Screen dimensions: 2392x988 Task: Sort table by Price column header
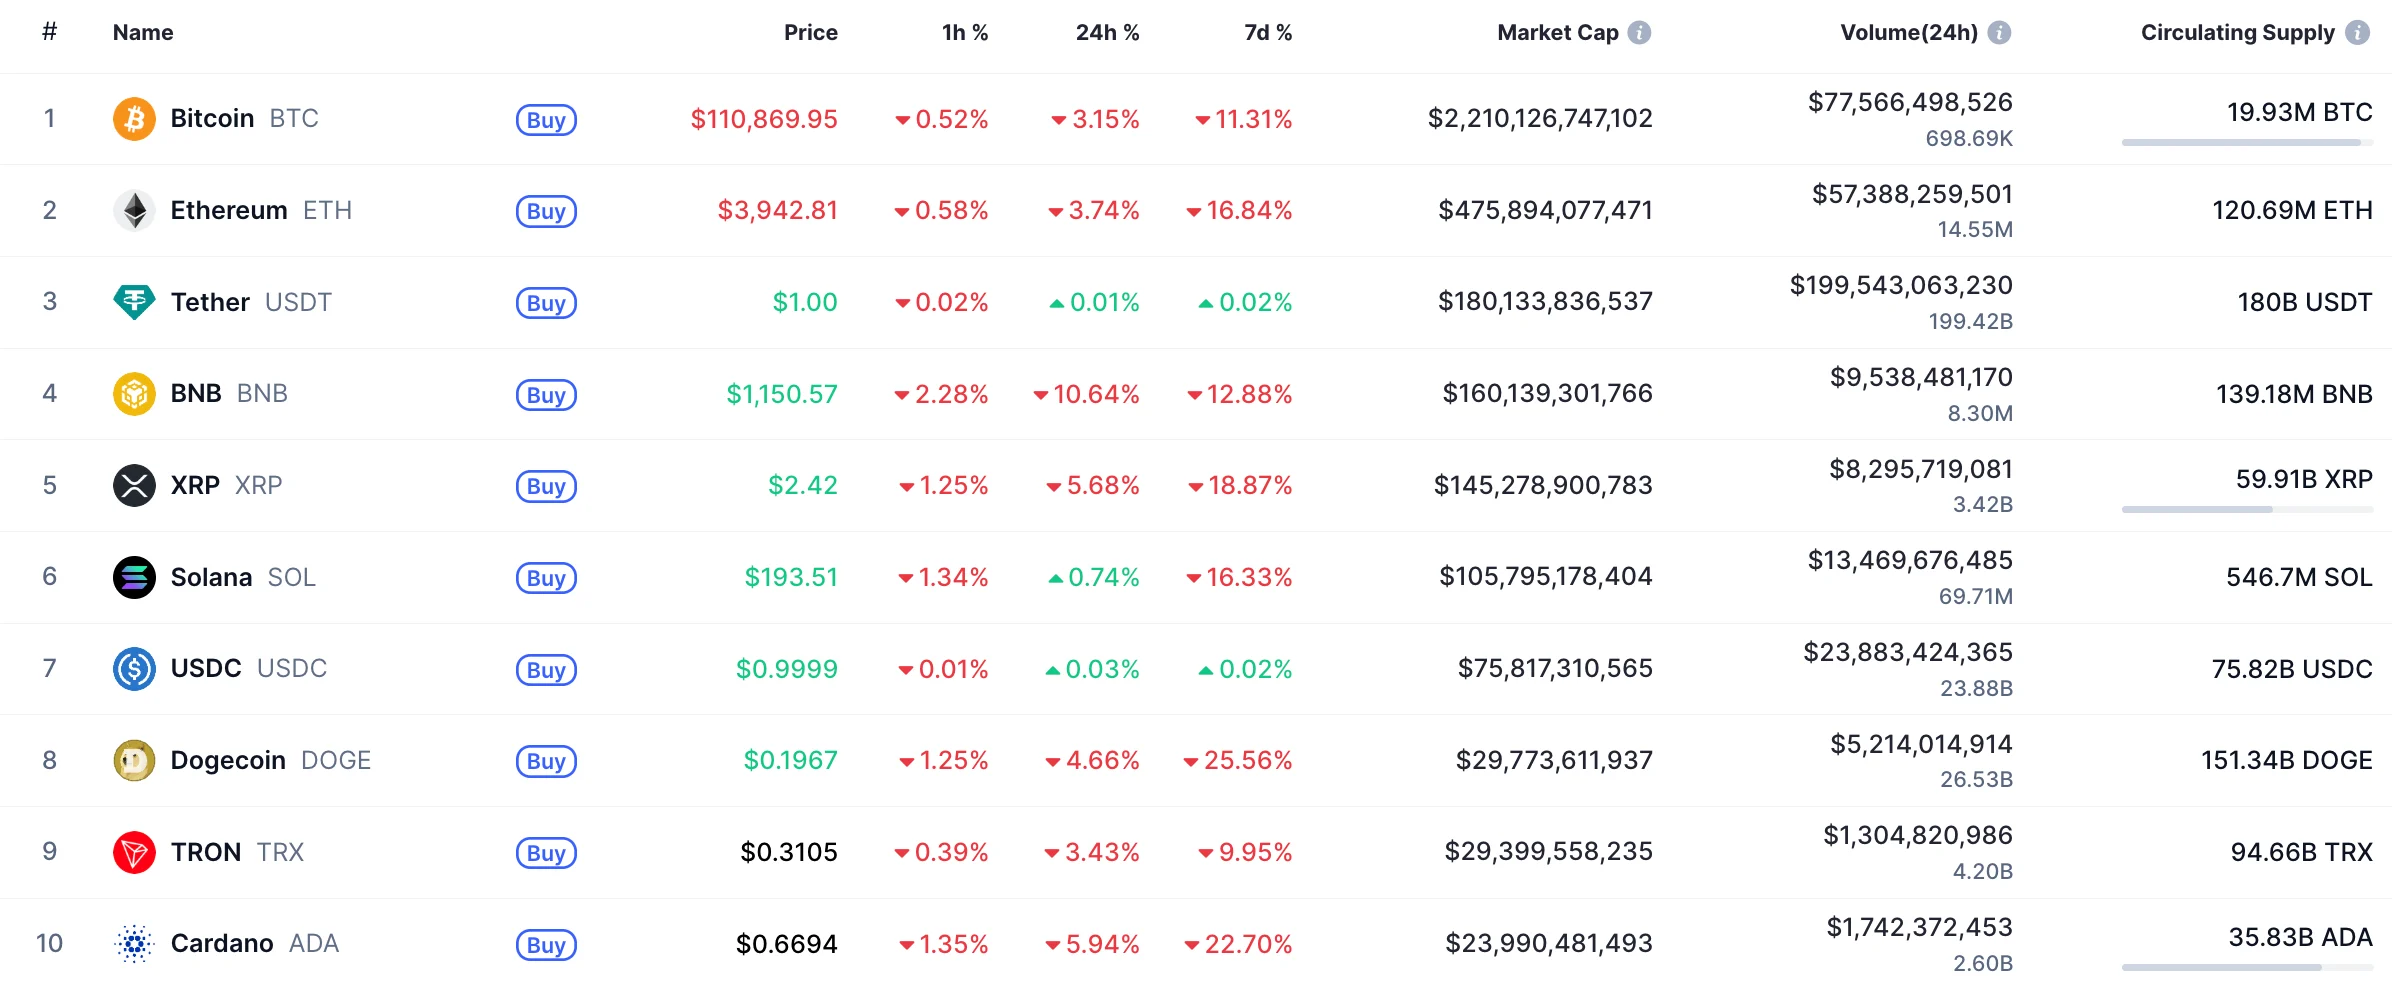click(x=810, y=33)
